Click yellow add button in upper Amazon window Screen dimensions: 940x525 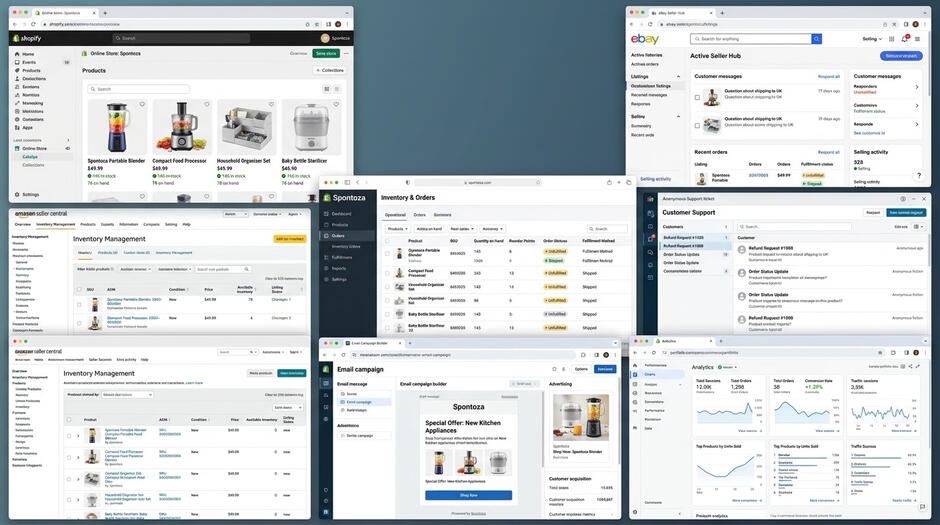click(290, 239)
